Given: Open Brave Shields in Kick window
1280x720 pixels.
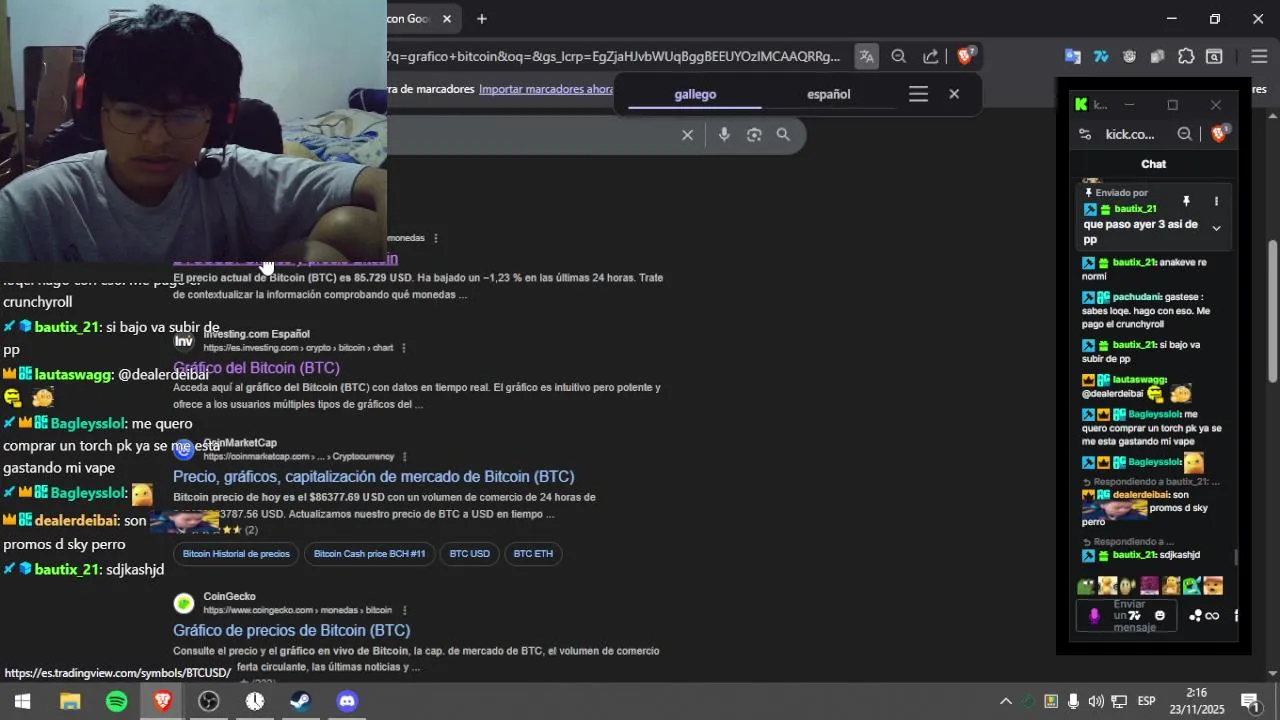Looking at the screenshot, I should (1219, 134).
